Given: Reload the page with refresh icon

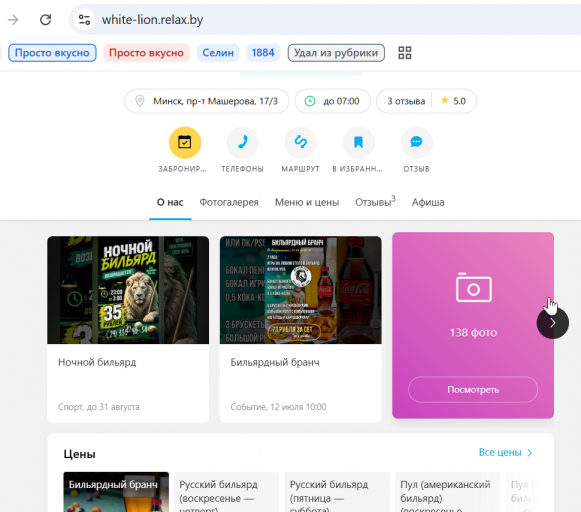Looking at the screenshot, I should coord(46,20).
